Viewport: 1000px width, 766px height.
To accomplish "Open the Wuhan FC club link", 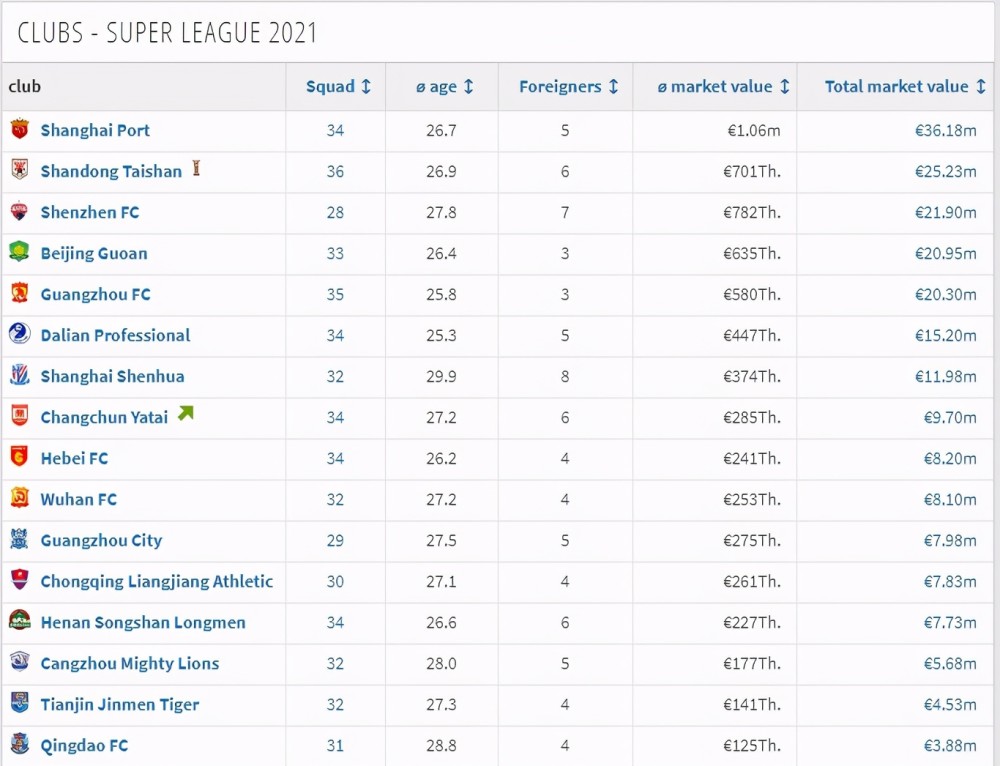I will pos(78,499).
